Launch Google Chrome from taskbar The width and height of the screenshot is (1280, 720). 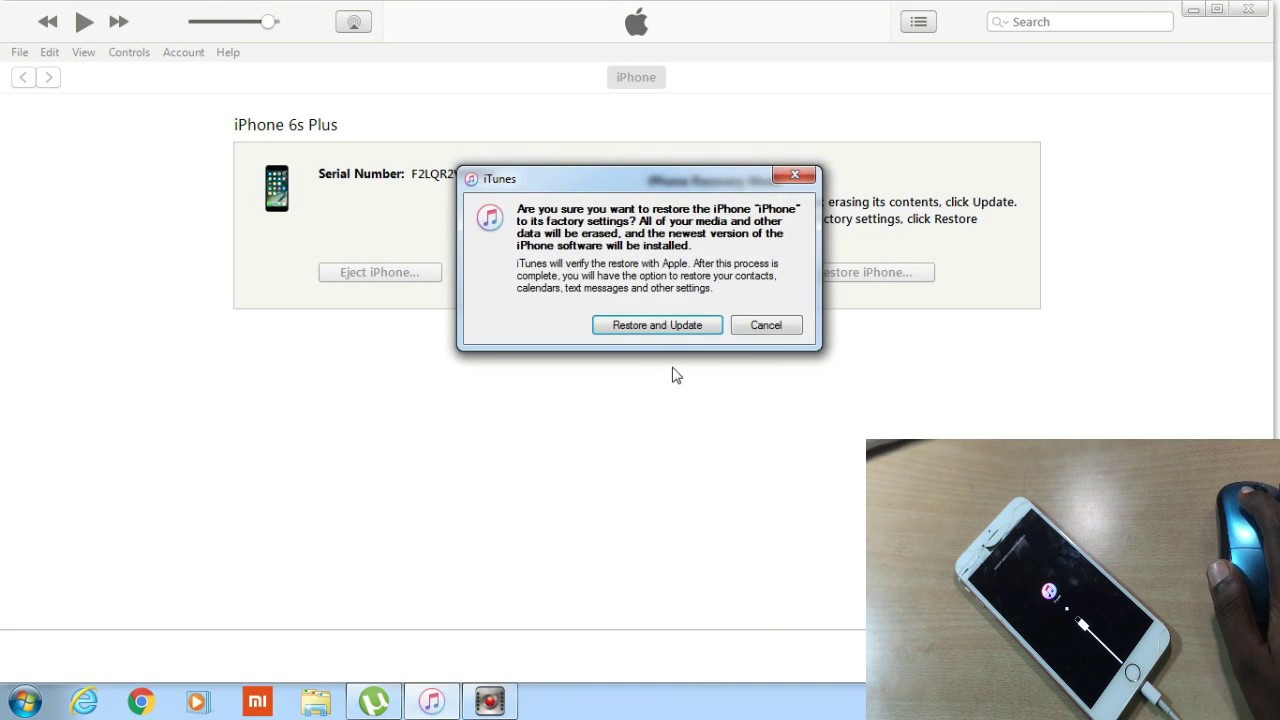point(141,702)
